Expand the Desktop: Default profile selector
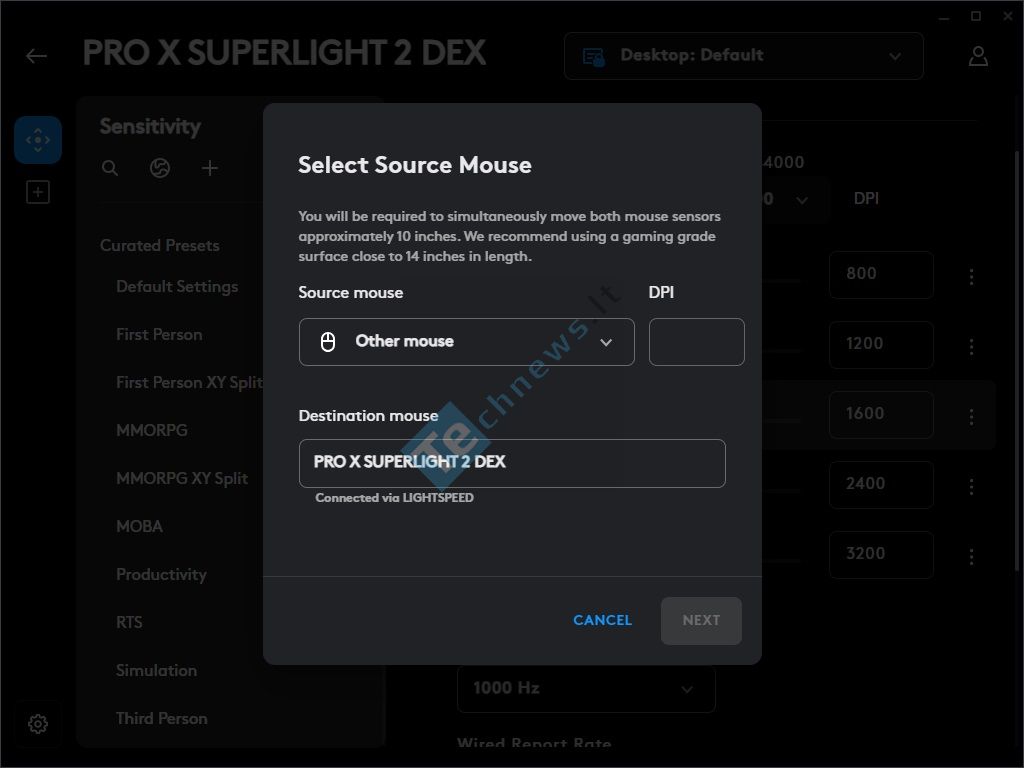This screenshot has width=1024, height=768. (x=744, y=56)
